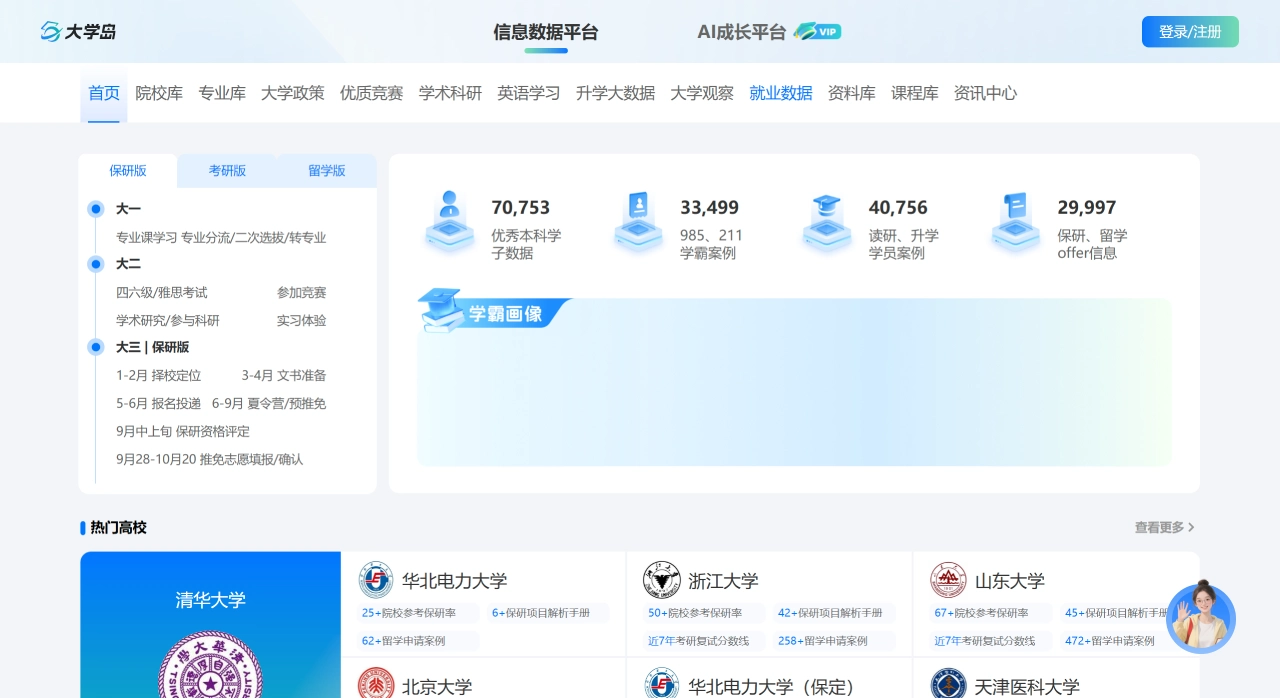Expand 查看更多 for 热门高校
Screen dimensions: 1280x698
tap(1164, 527)
